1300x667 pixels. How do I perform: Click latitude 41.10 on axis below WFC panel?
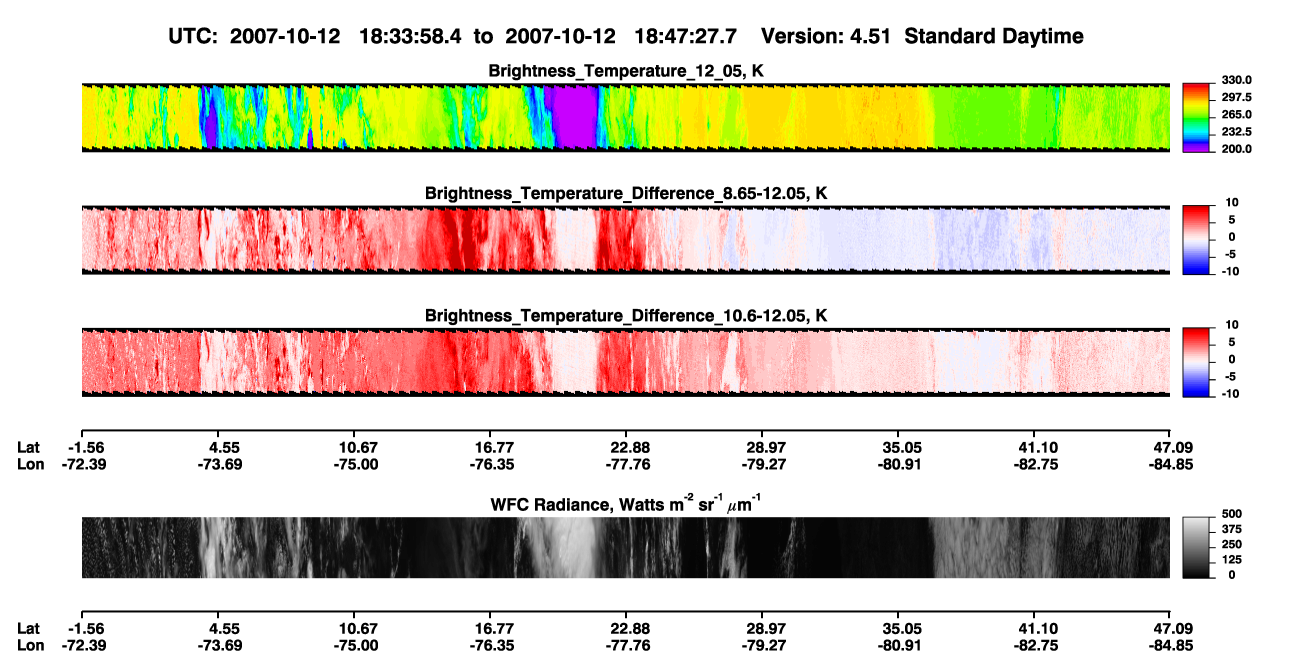(x=1037, y=628)
